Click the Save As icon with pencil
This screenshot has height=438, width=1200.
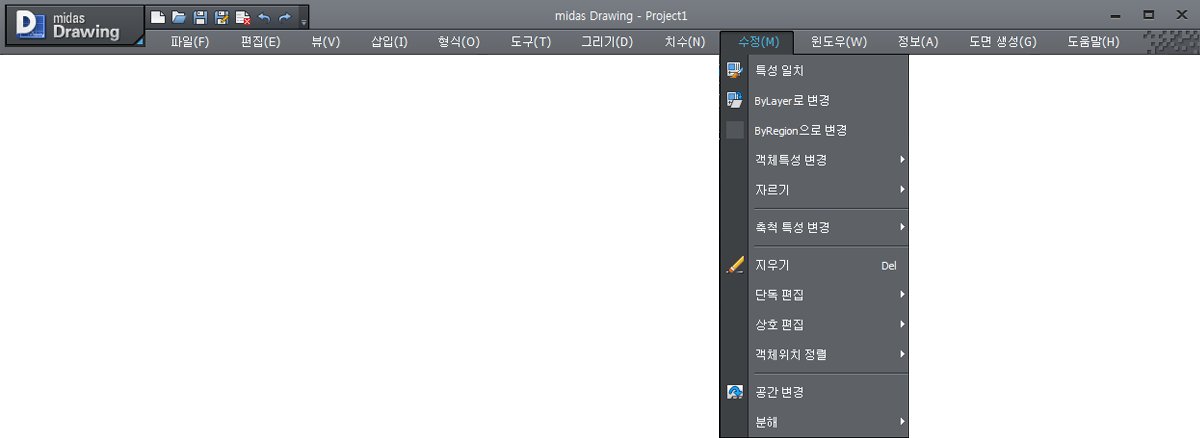[221, 17]
